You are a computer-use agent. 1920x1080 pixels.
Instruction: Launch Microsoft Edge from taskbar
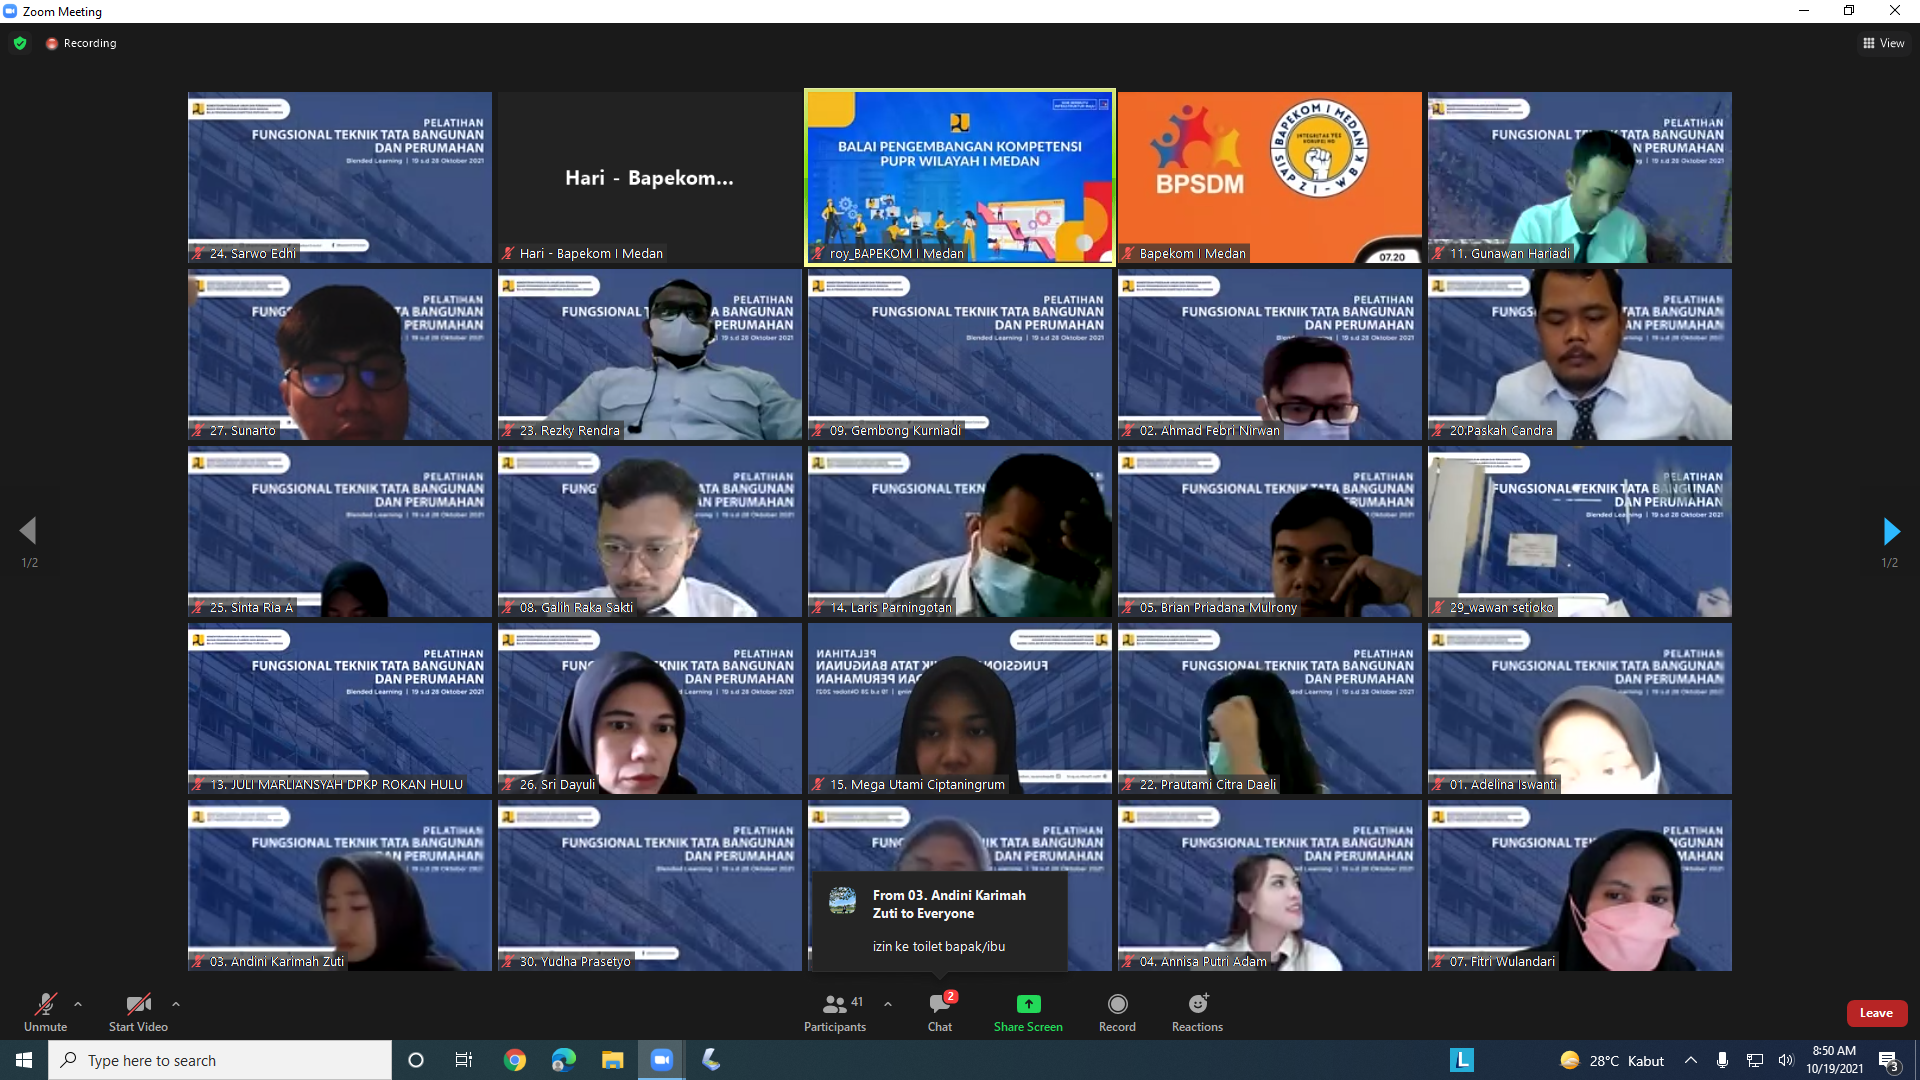point(564,1060)
